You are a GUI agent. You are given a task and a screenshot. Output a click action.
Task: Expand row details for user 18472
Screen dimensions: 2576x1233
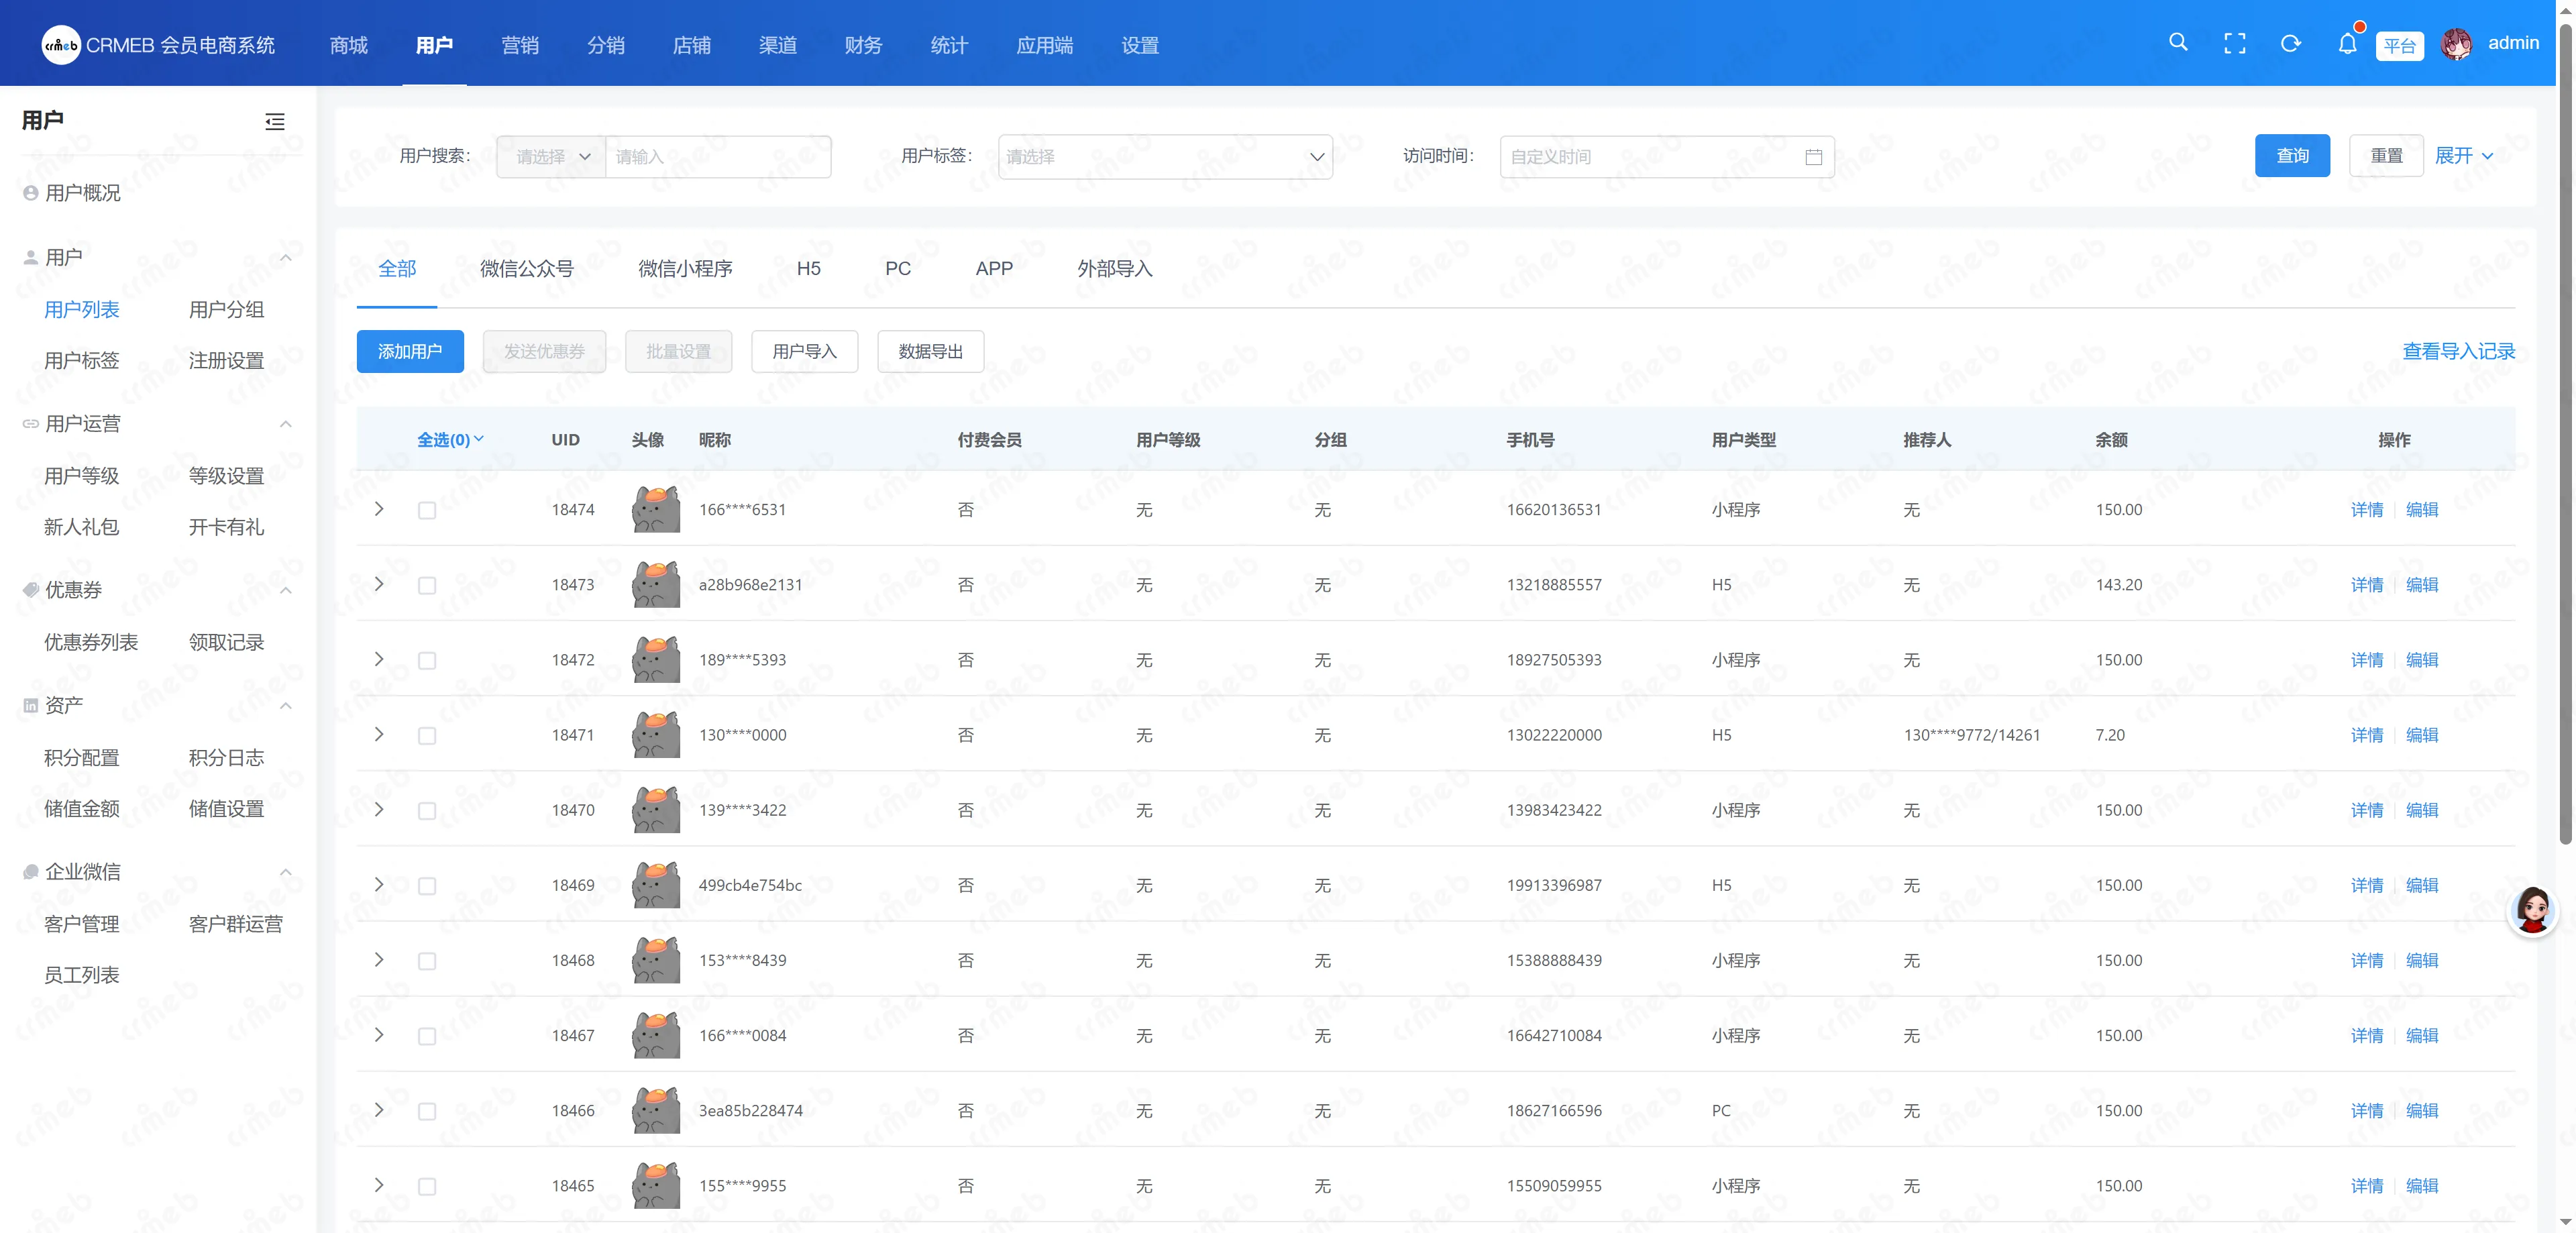(x=379, y=659)
